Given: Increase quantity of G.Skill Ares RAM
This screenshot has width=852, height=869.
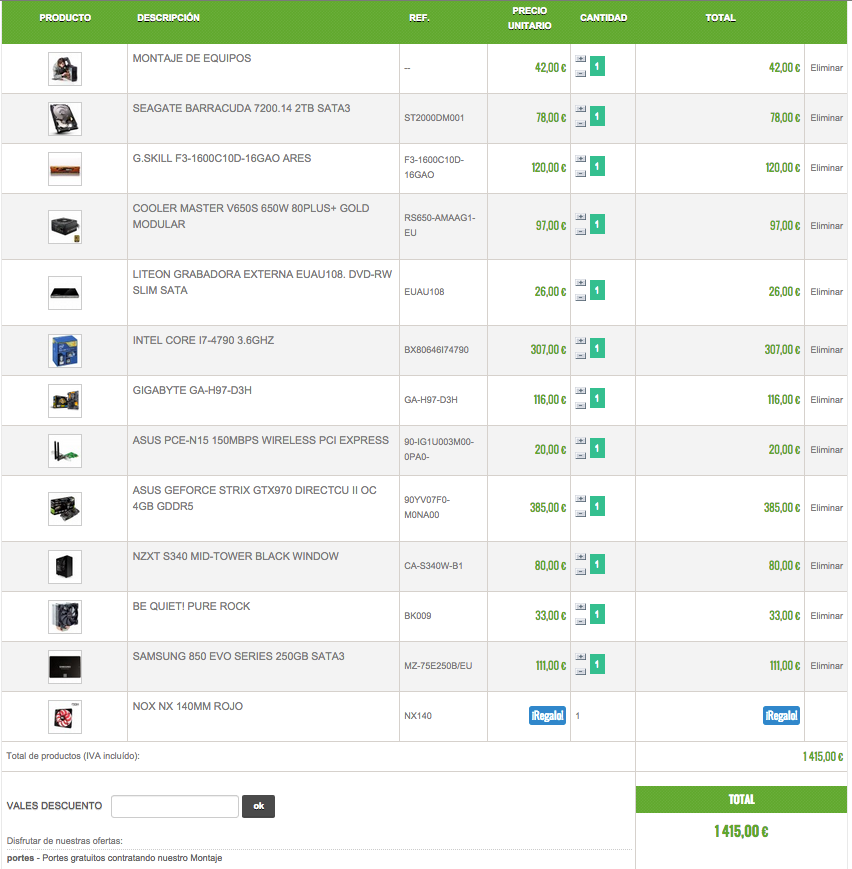Looking at the screenshot, I should pyautogui.click(x=580, y=159).
